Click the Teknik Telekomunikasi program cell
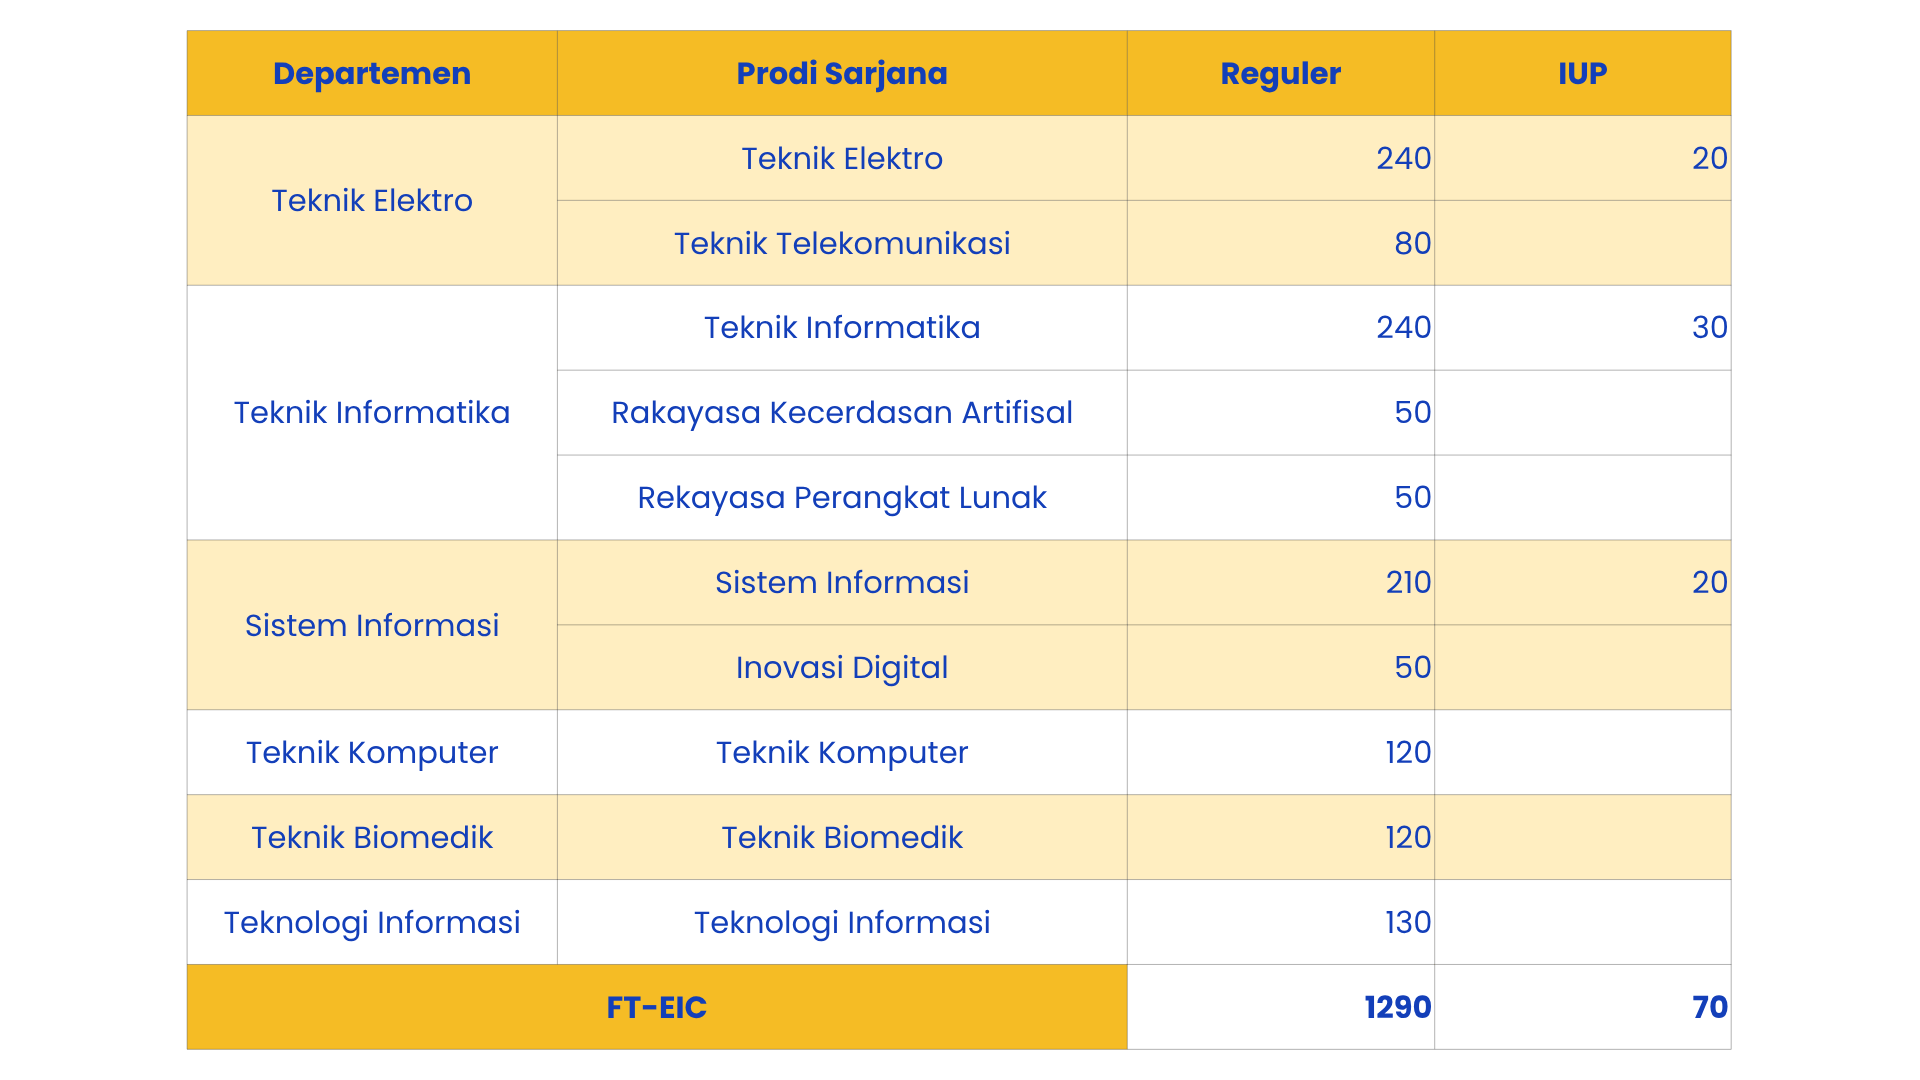 click(x=841, y=243)
